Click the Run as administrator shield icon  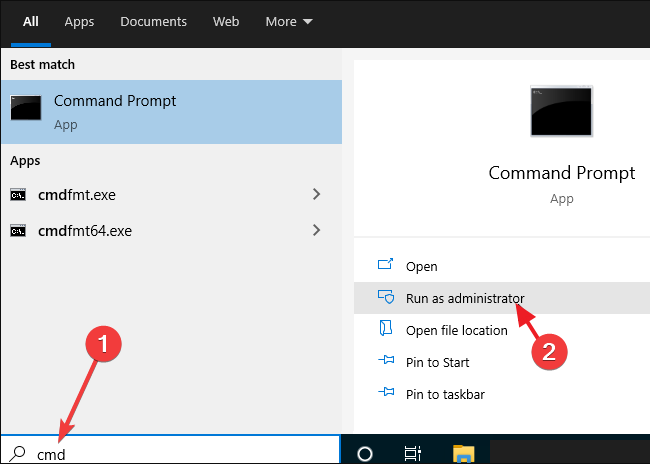click(386, 298)
